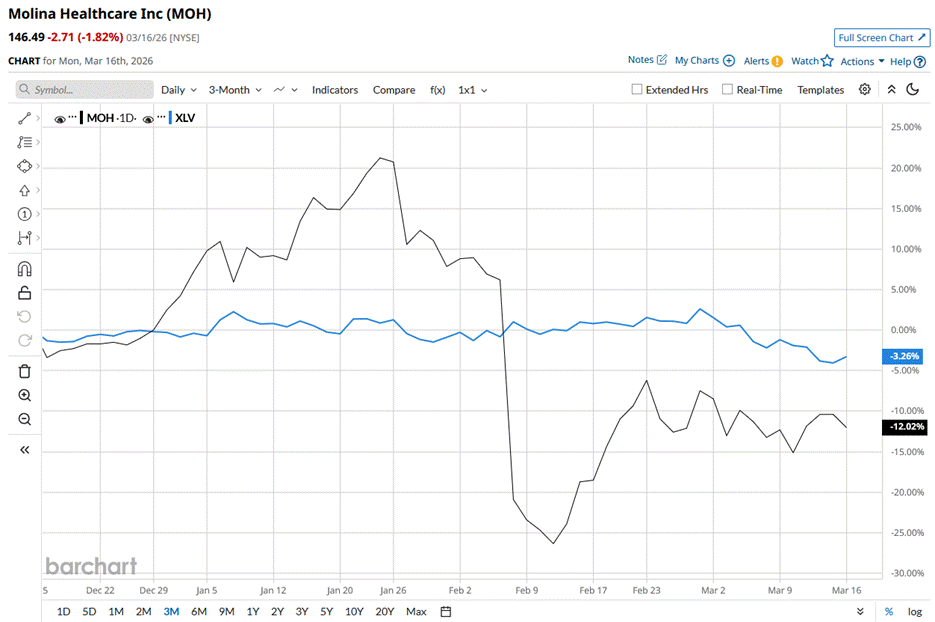Open chart settings gear icon
Screen dimensions: 935x622
coord(865,90)
